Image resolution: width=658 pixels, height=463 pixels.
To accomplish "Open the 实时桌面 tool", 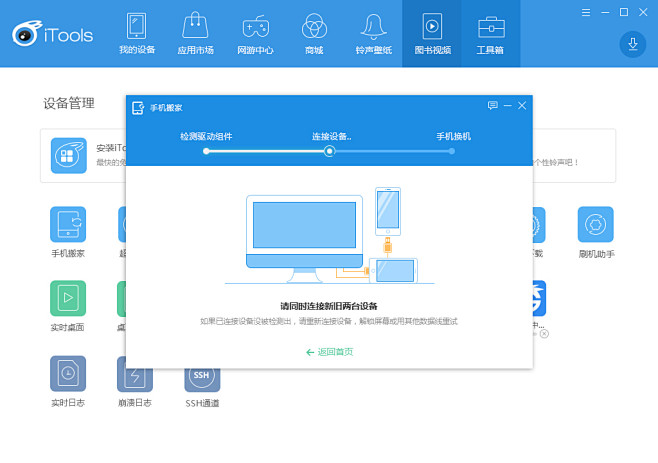I will 68,298.
